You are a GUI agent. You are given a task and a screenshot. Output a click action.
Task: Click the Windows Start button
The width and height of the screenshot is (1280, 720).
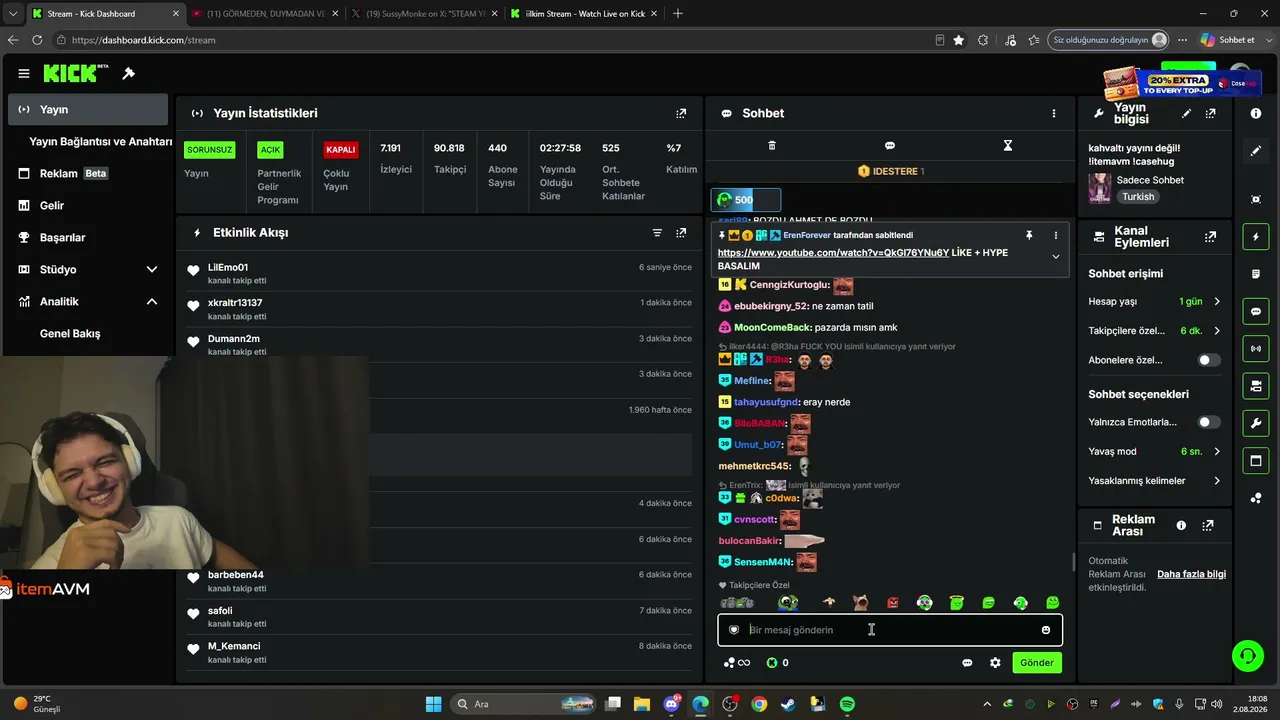[x=433, y=704]
